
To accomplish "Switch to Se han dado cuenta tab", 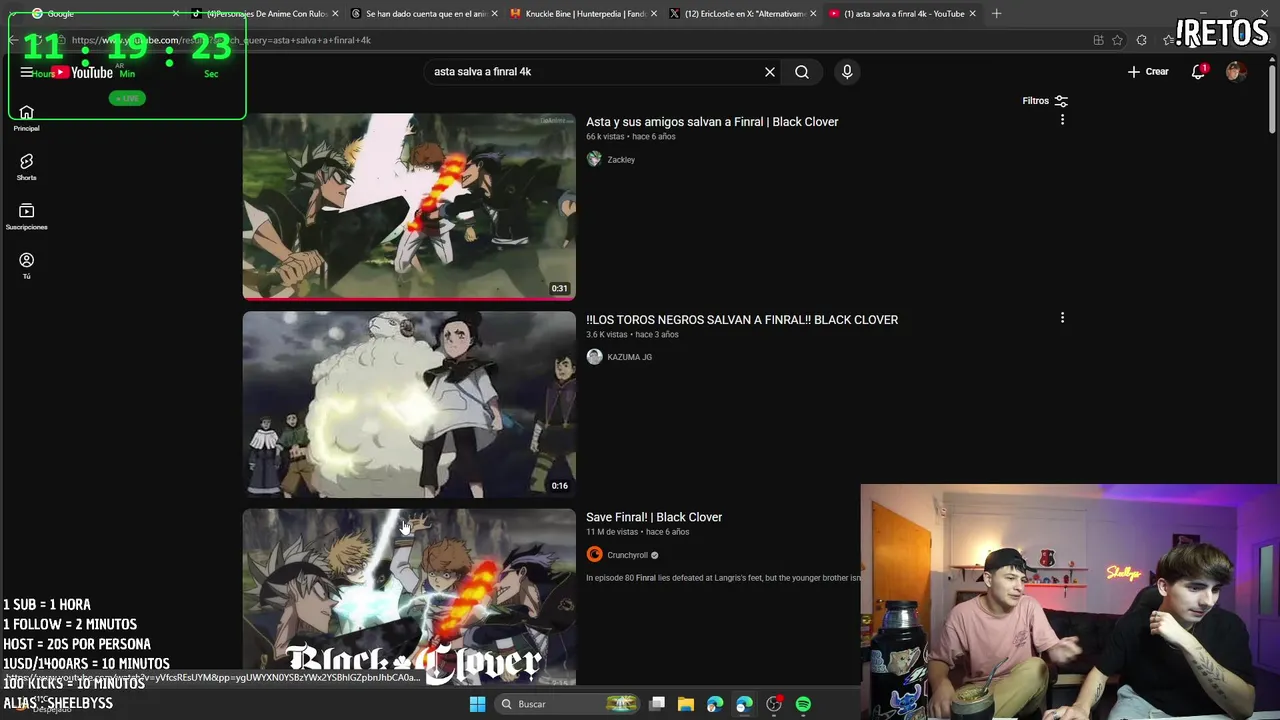I will (x=424, y=13).
